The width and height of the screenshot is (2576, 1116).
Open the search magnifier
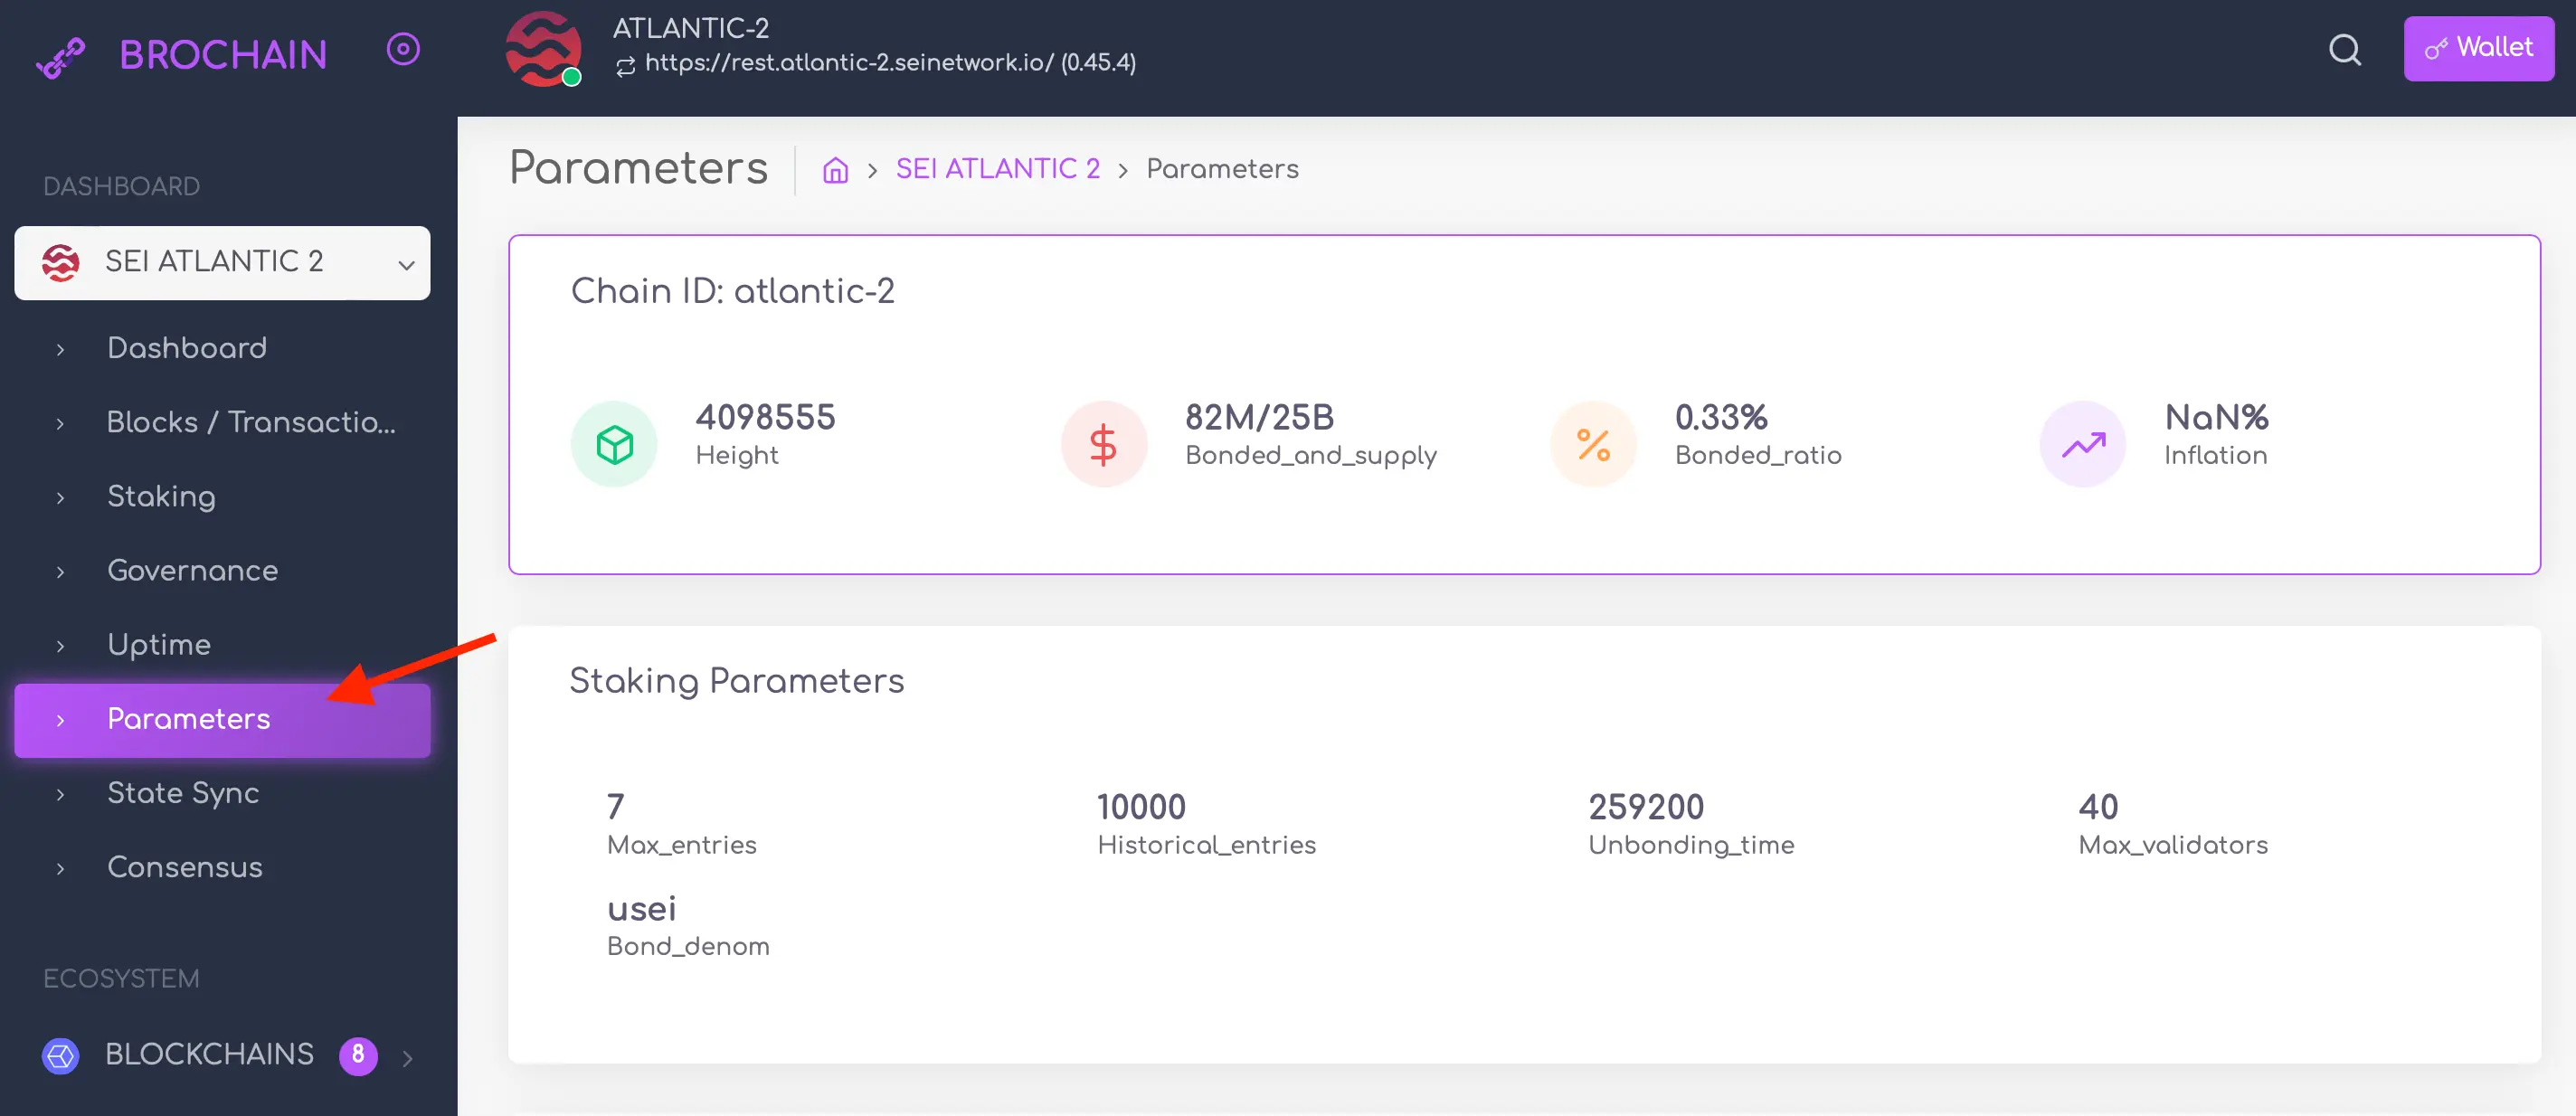point(2344,49)
